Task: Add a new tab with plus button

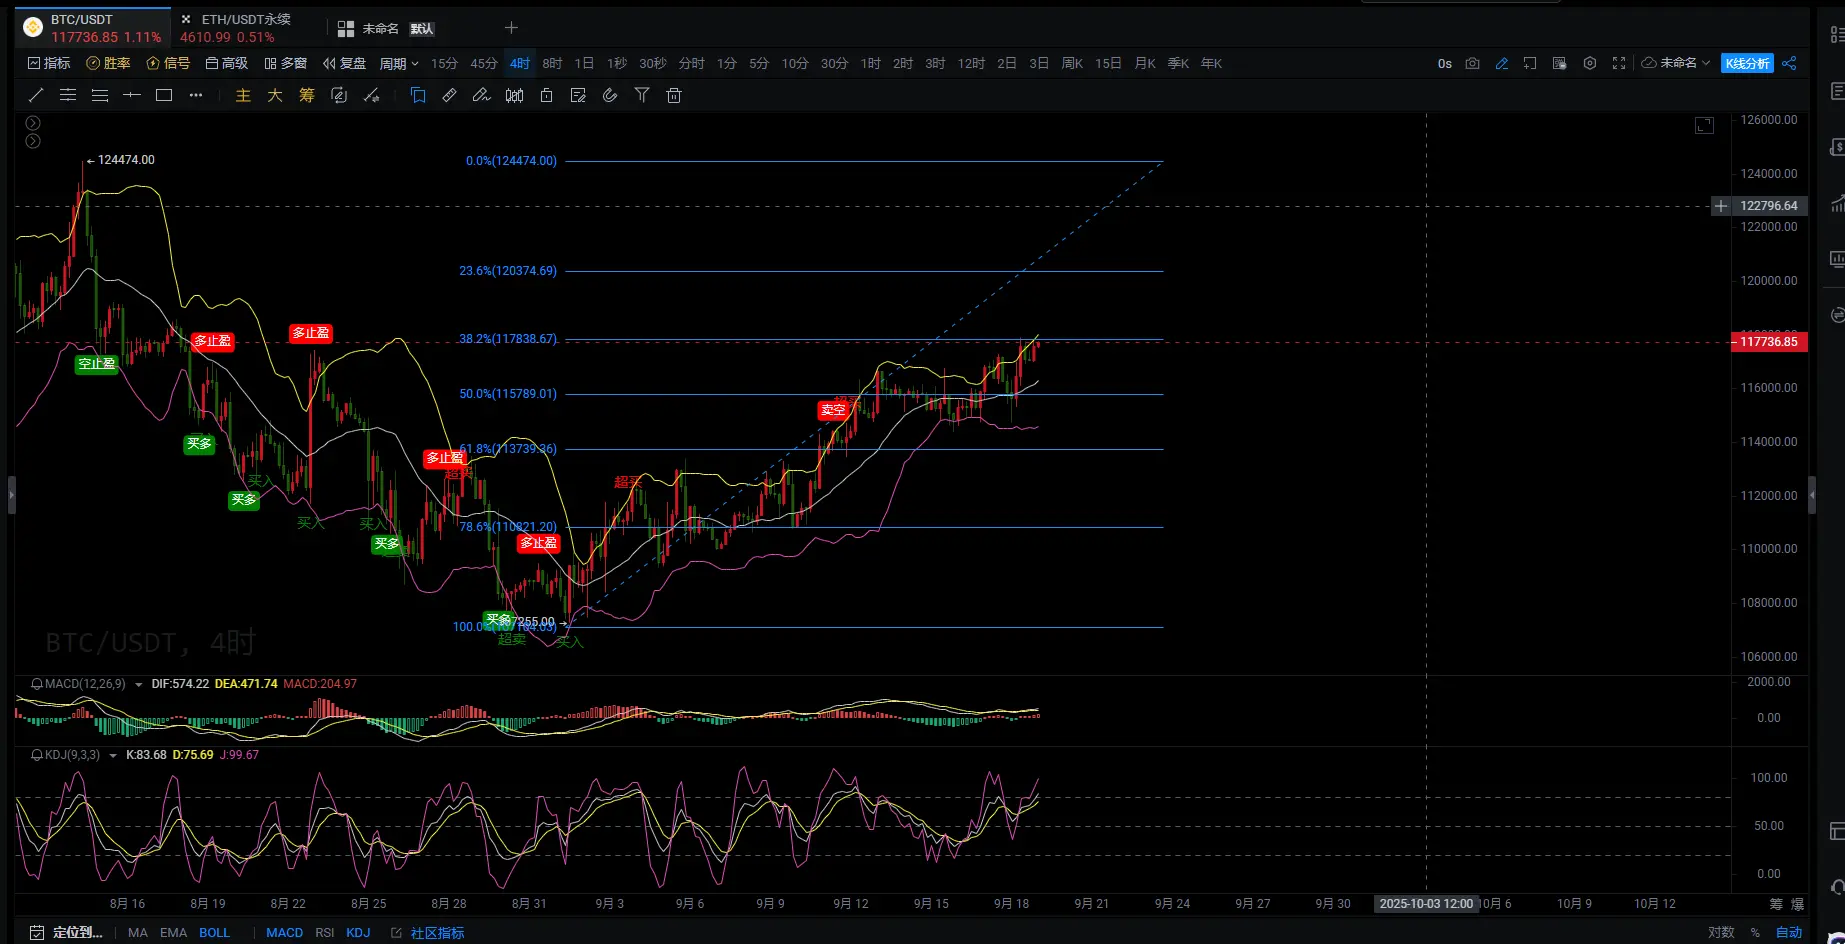Action: coord(511,28)
